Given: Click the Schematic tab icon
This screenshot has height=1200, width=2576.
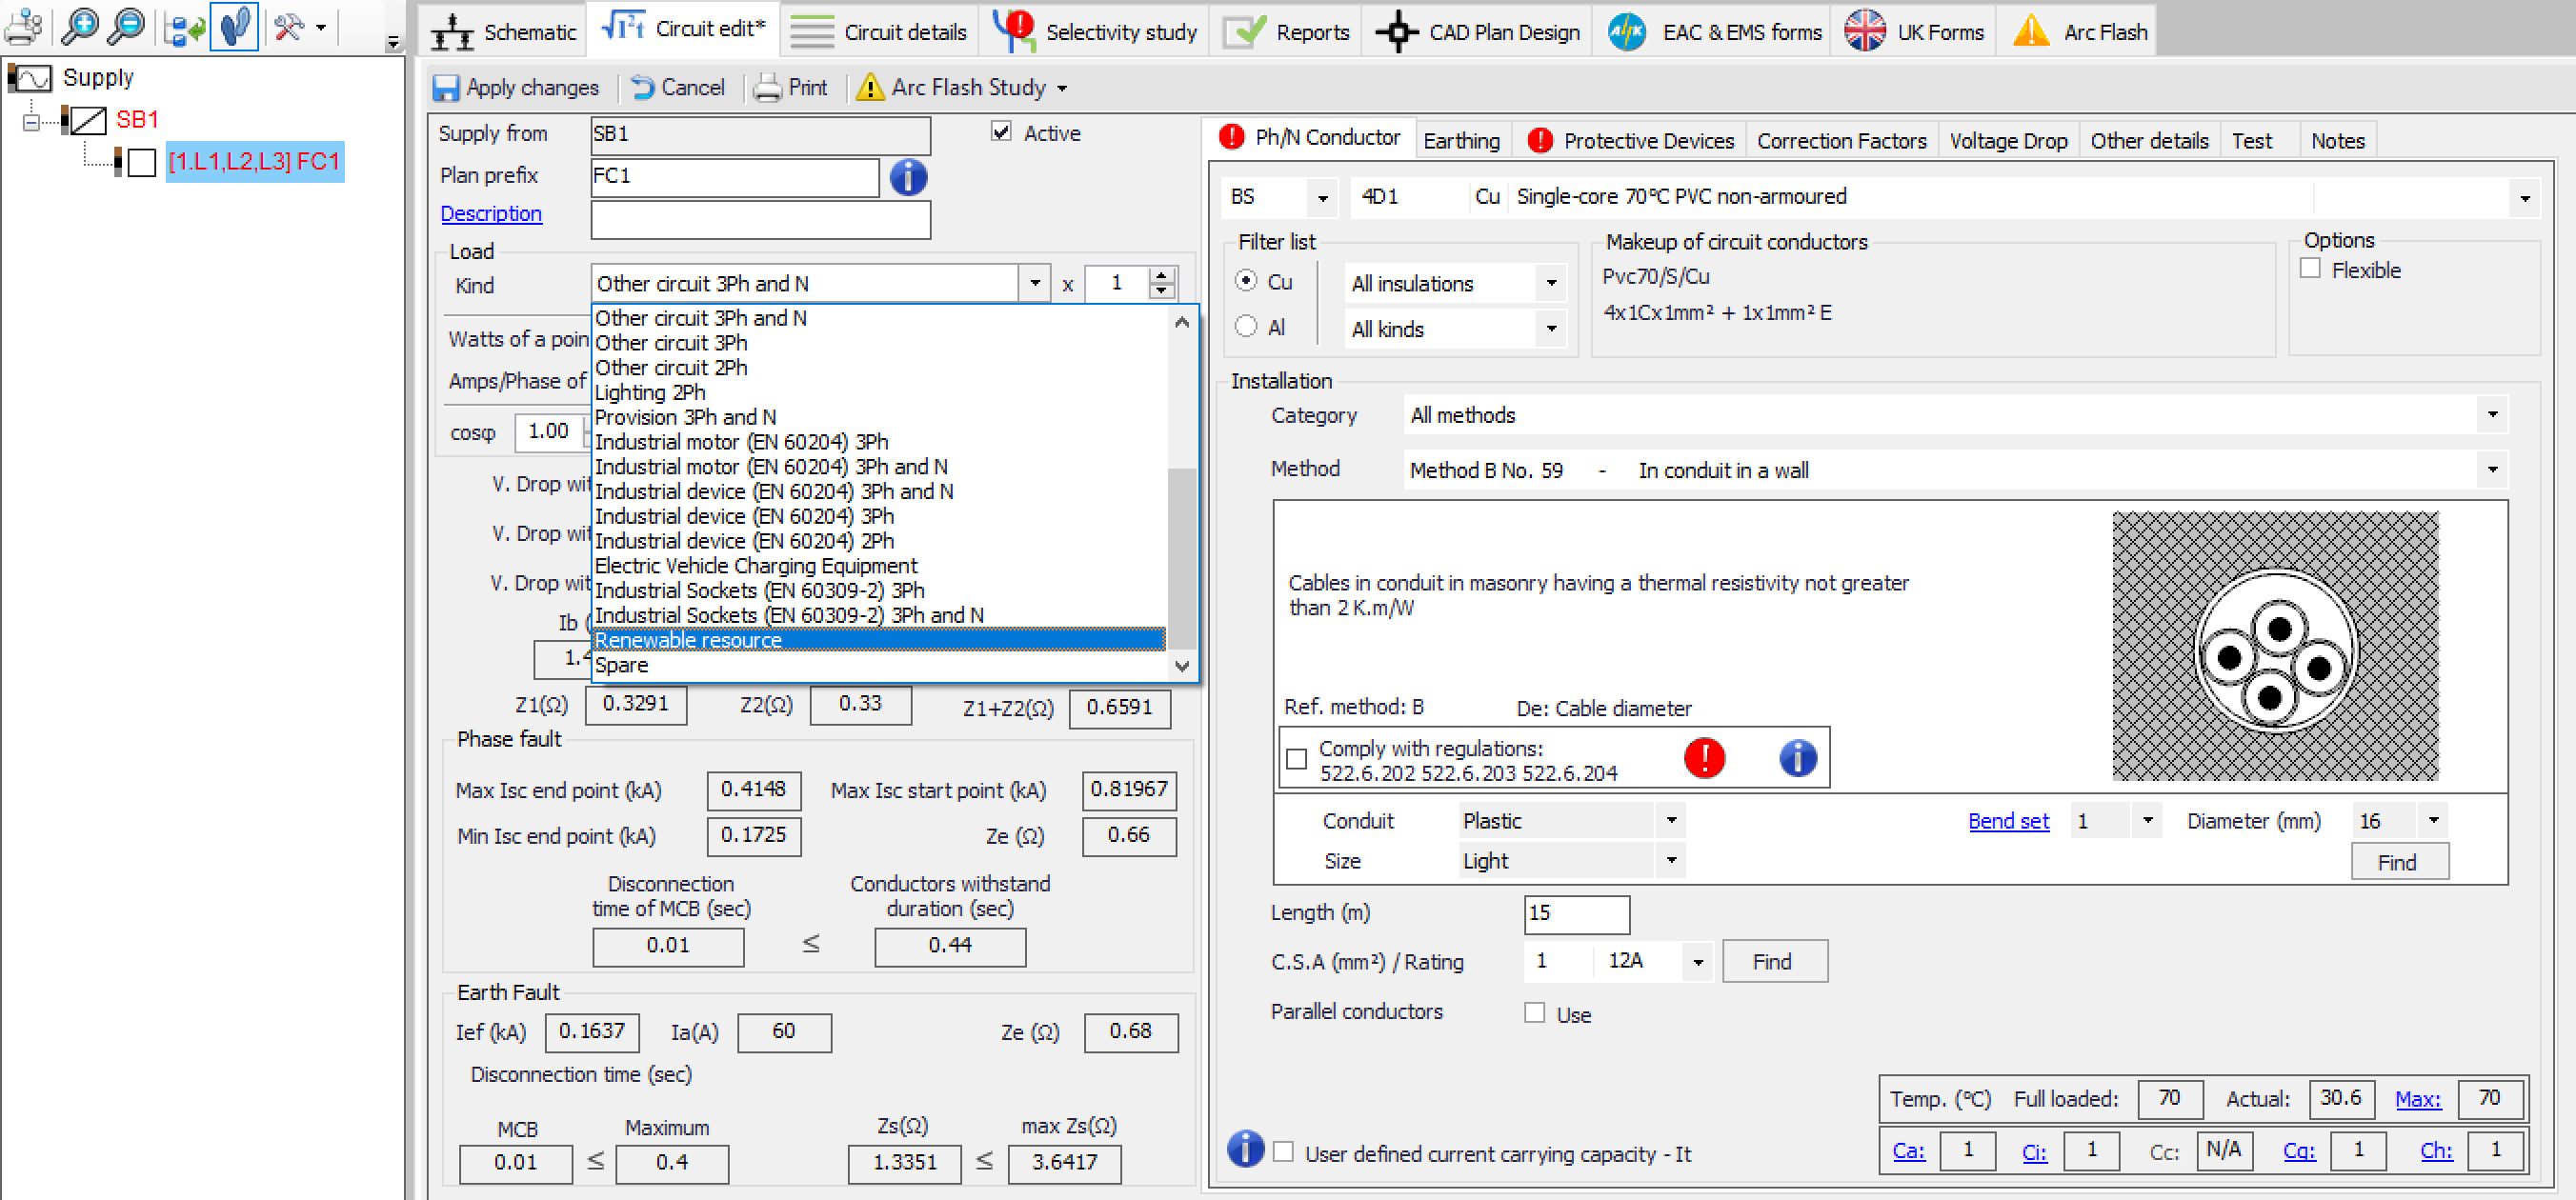Looking at the screenshot, I should pyautogui.click(x=452, y=32).
